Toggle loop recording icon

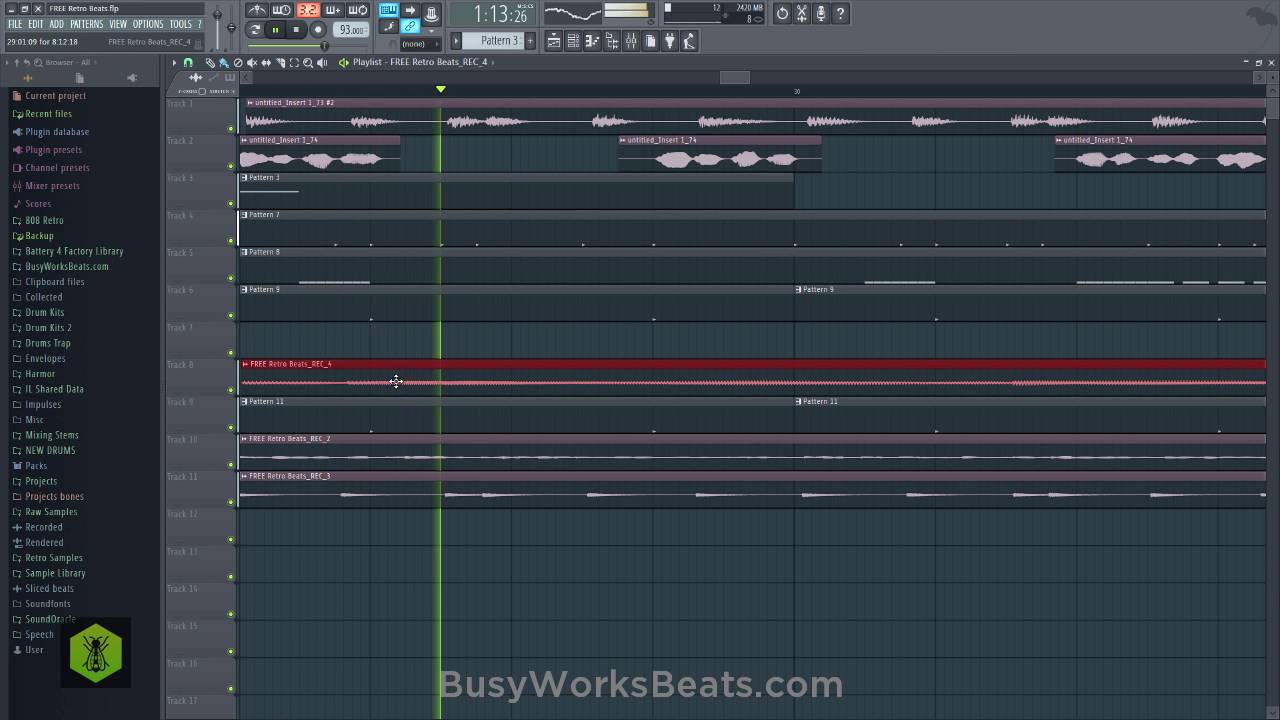point(358,10)
